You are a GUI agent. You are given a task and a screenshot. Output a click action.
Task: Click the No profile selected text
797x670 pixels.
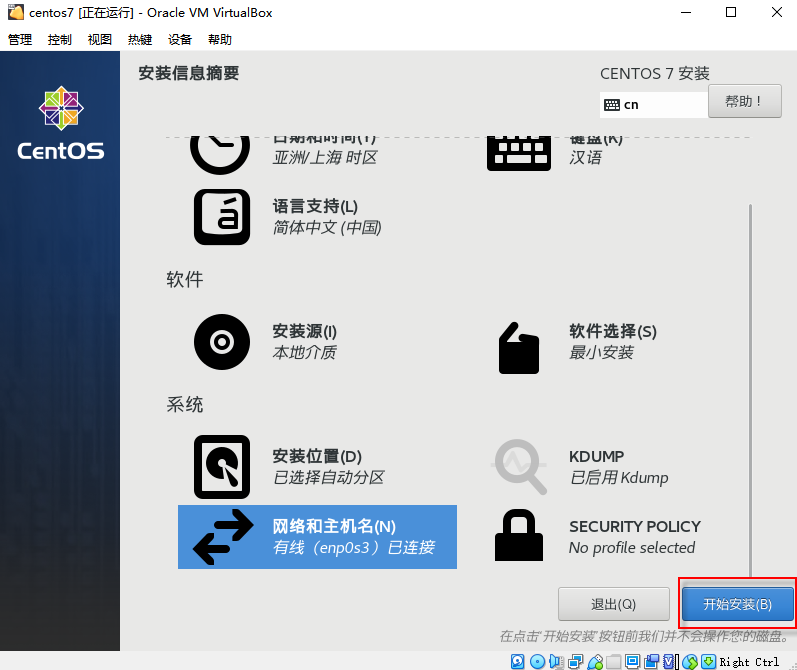pyautogui.click(x=632, y=548)
